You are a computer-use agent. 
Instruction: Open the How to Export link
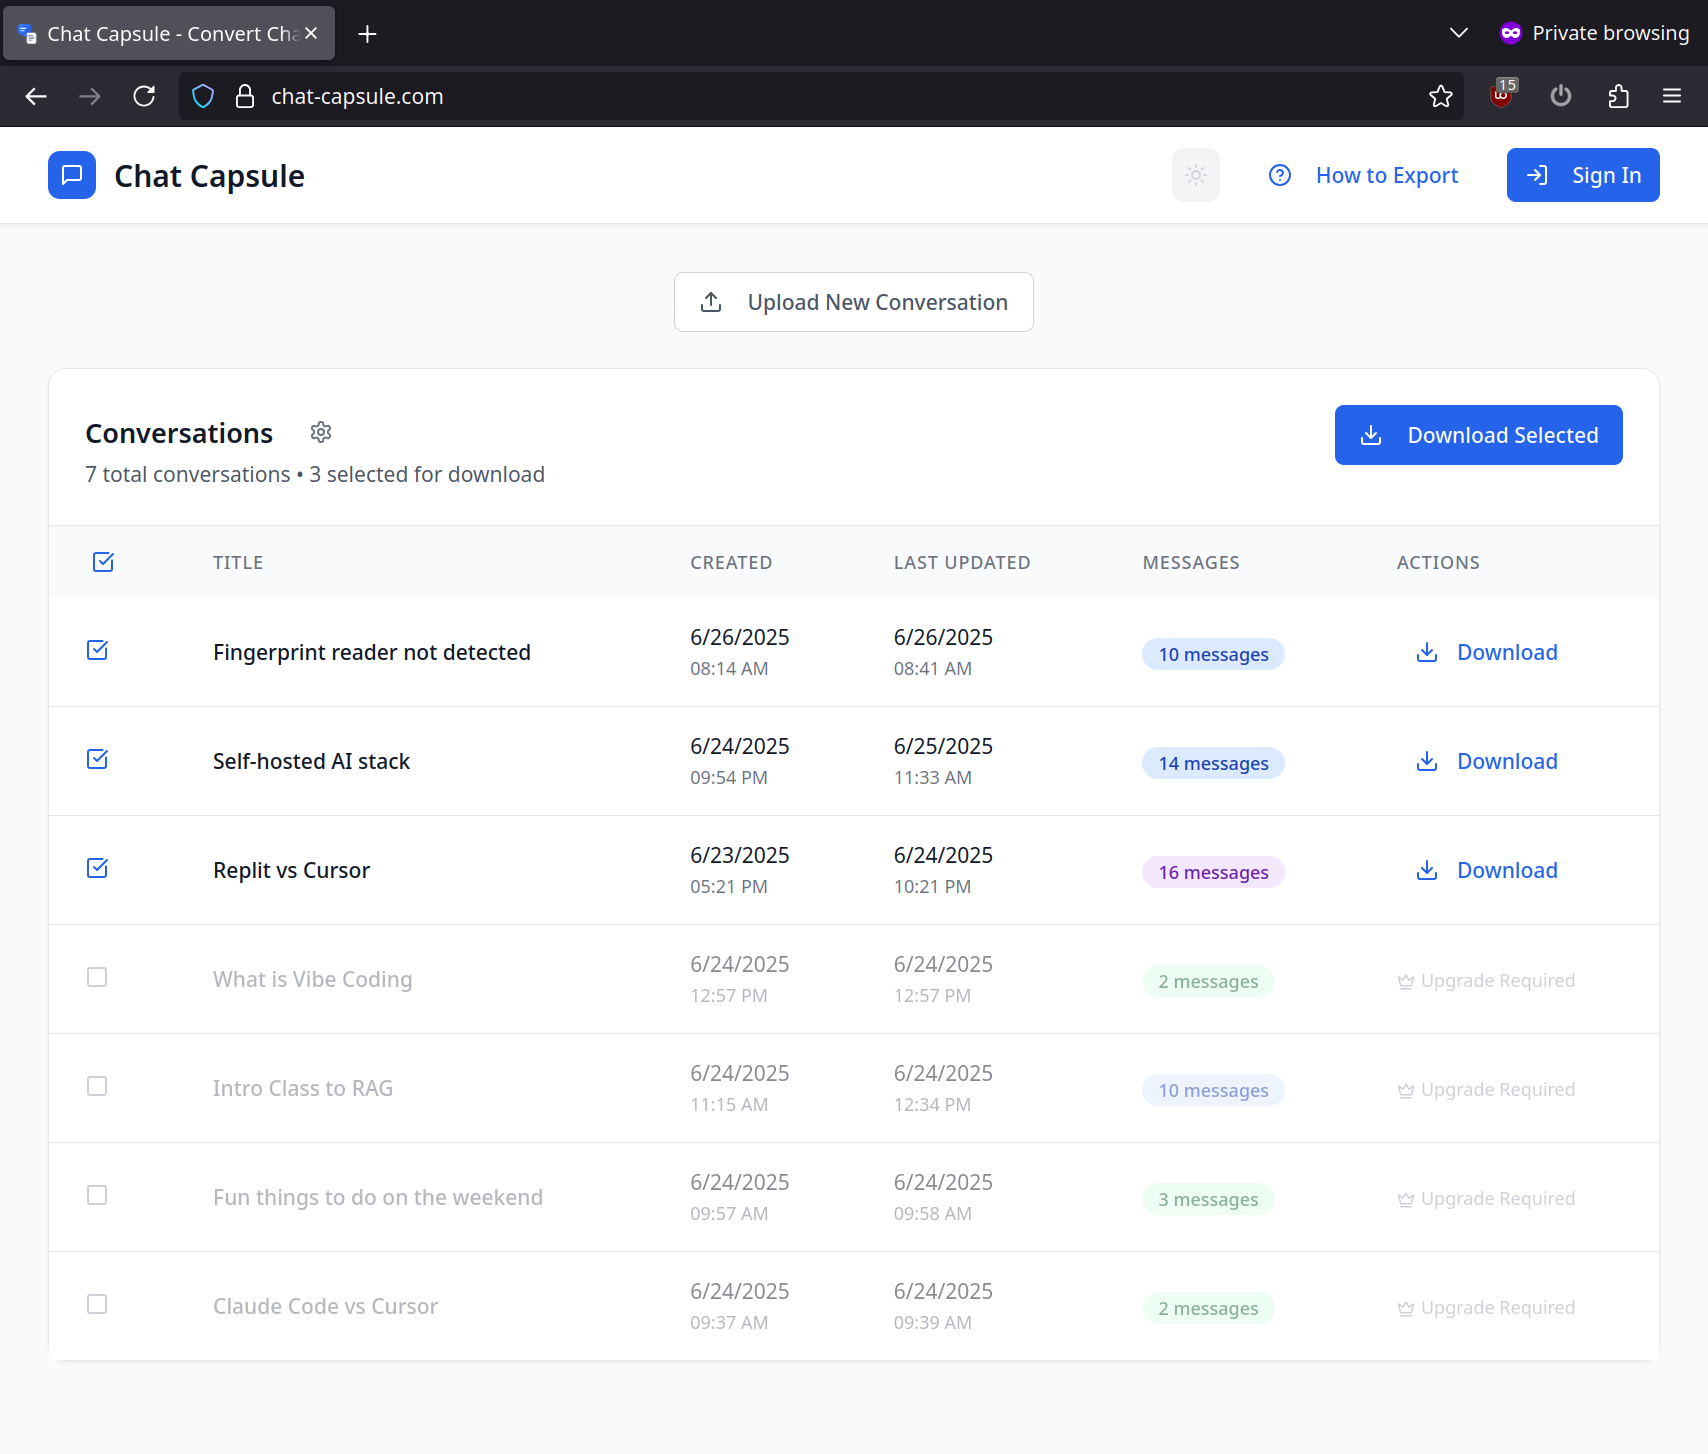[x=1387, y=175]
